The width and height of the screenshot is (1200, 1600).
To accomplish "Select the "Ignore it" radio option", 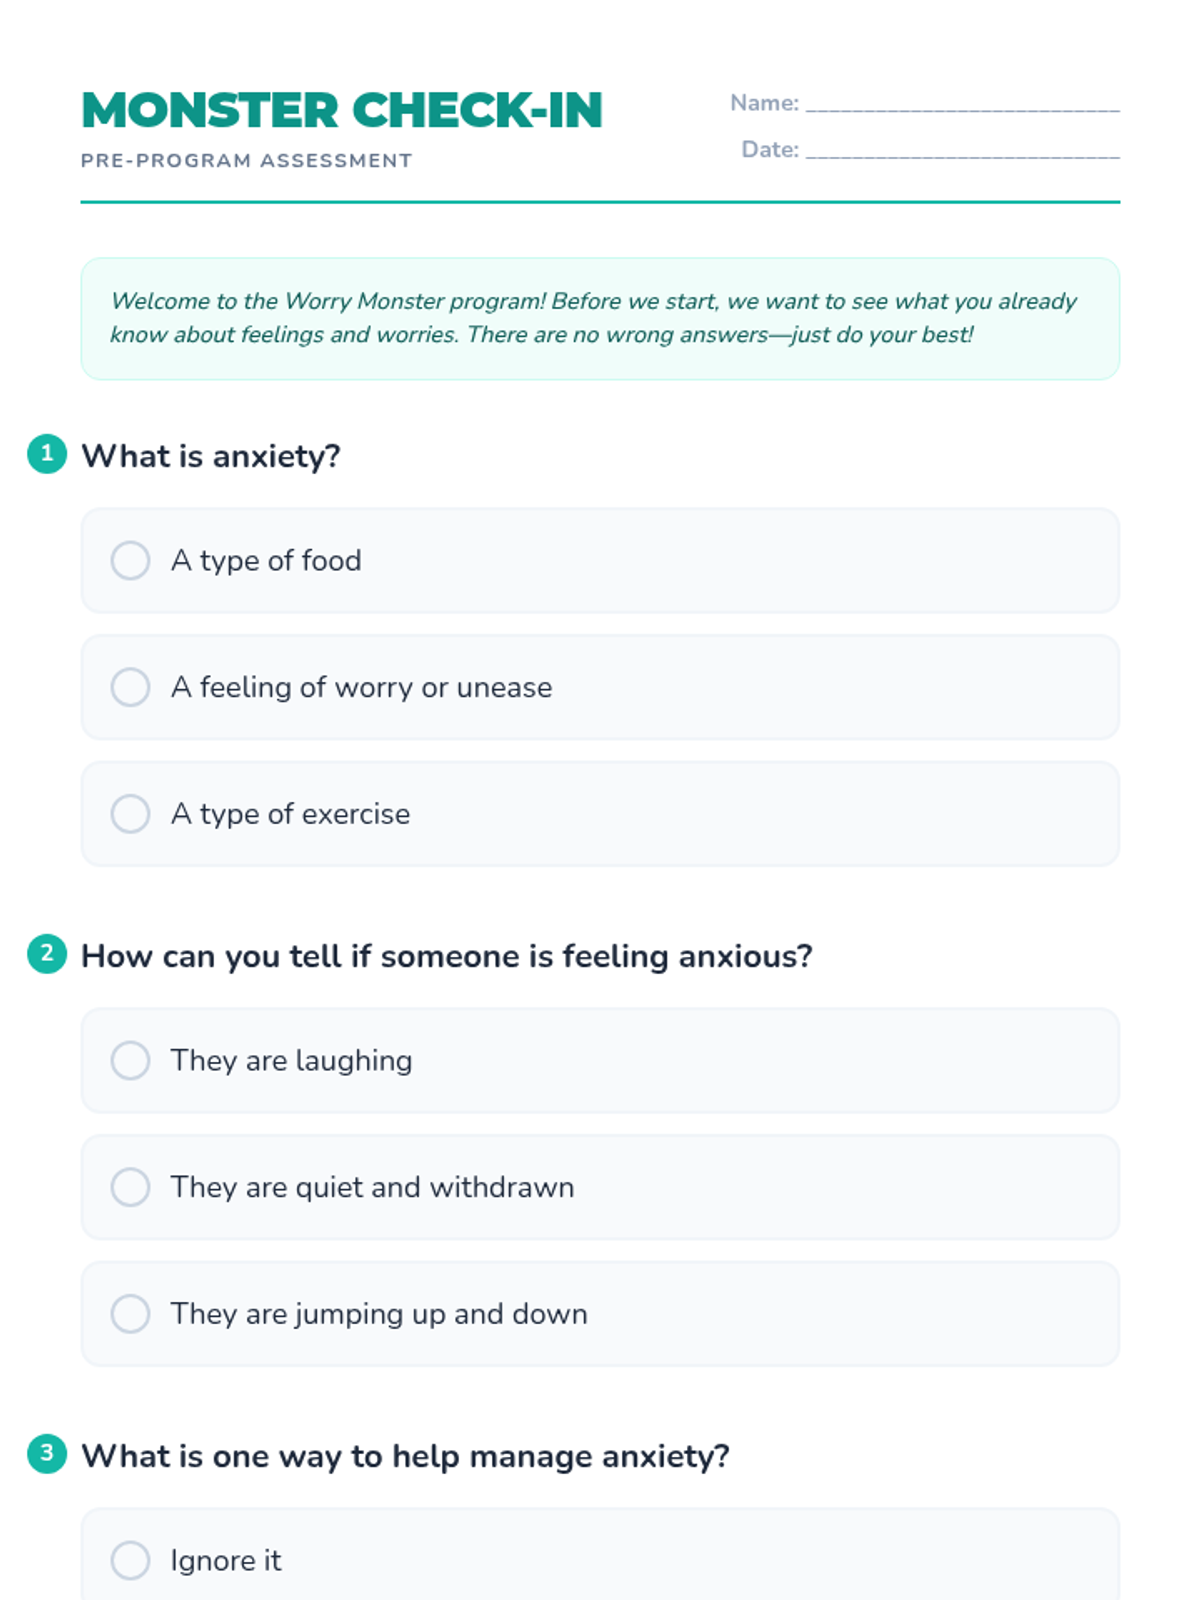I will [x=131, y=1561].
